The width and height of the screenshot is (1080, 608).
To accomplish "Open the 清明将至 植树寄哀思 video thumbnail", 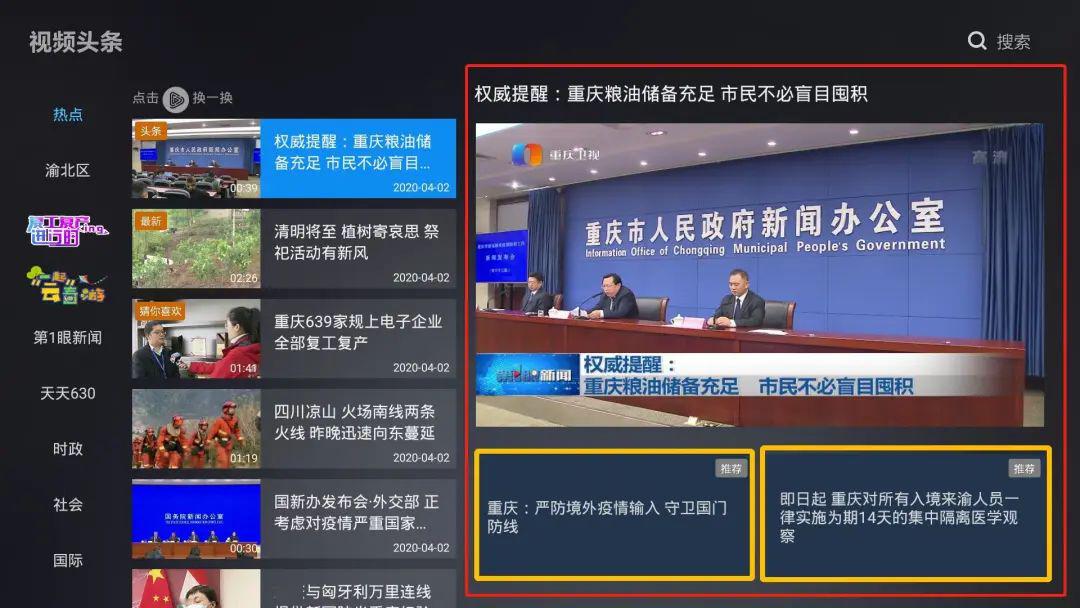I will point(196,248).
